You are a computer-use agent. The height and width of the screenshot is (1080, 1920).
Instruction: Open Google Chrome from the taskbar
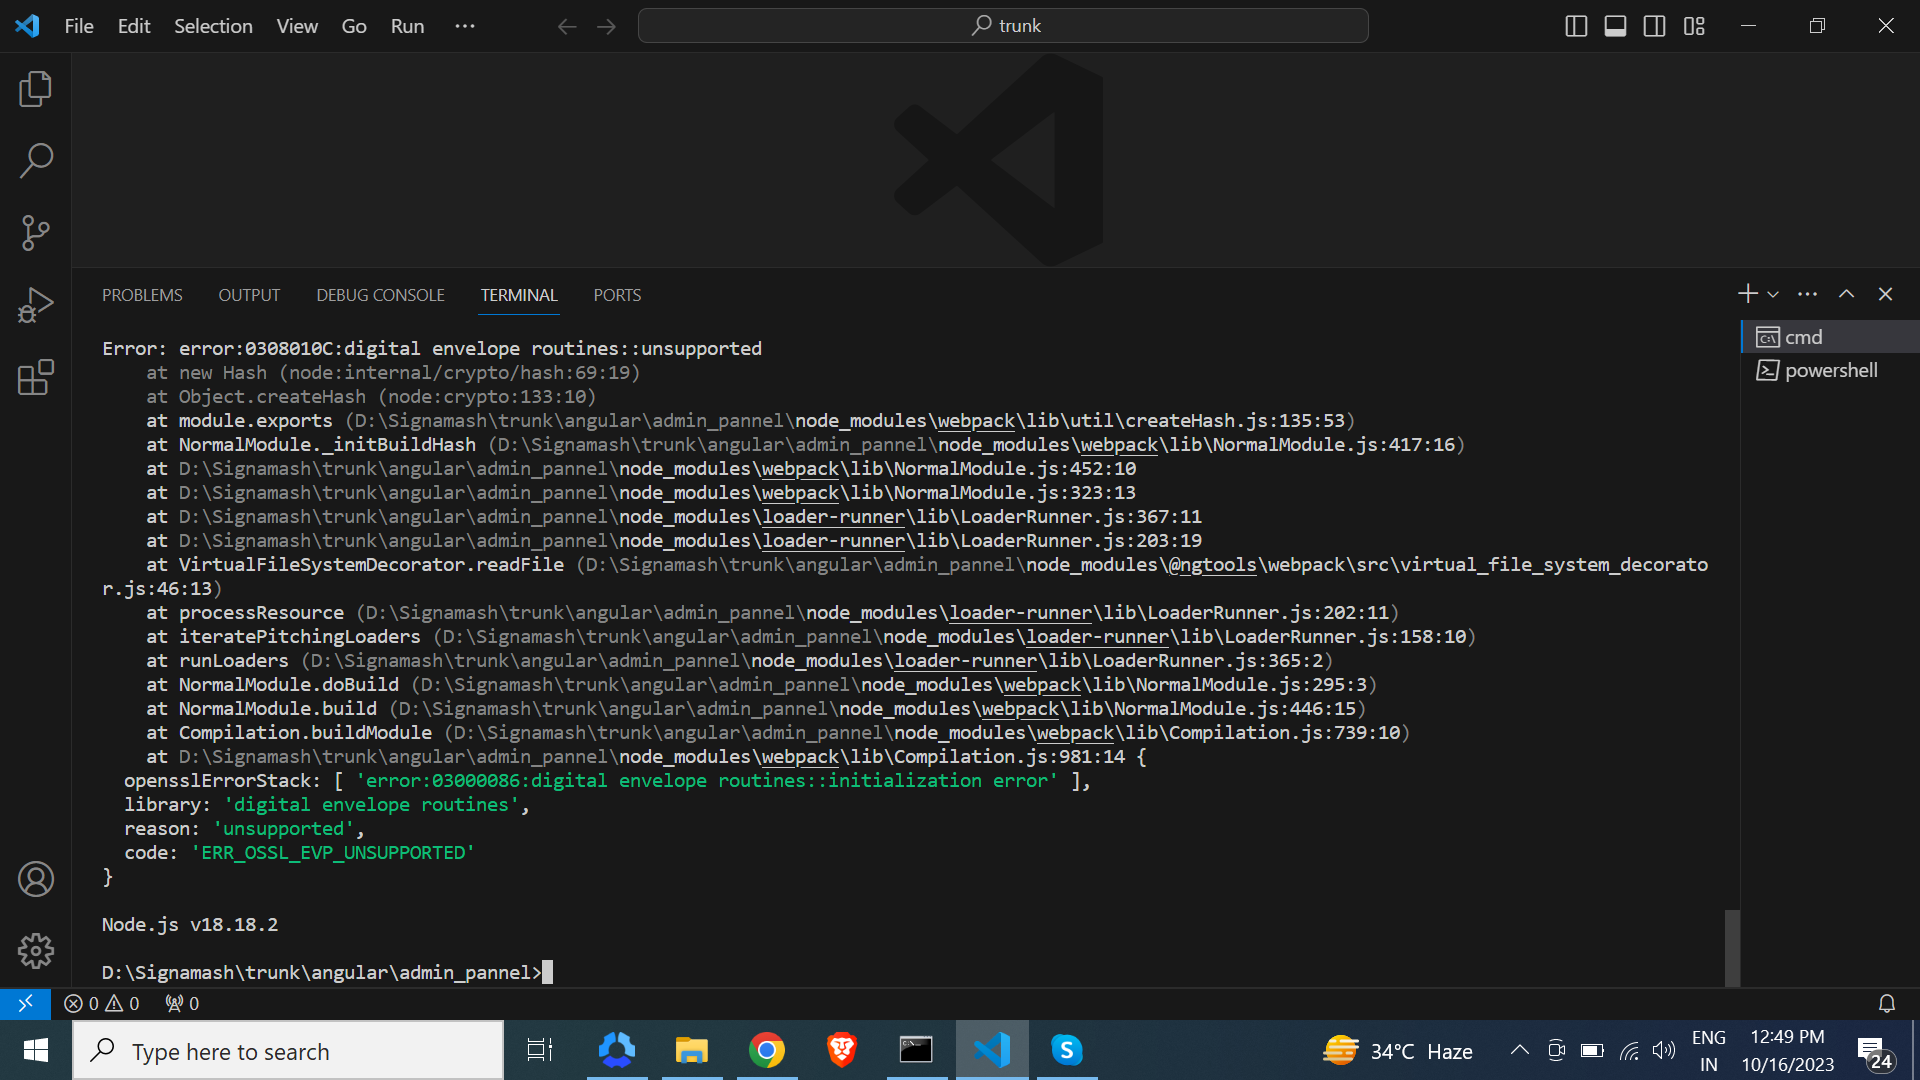point(767,1050)
